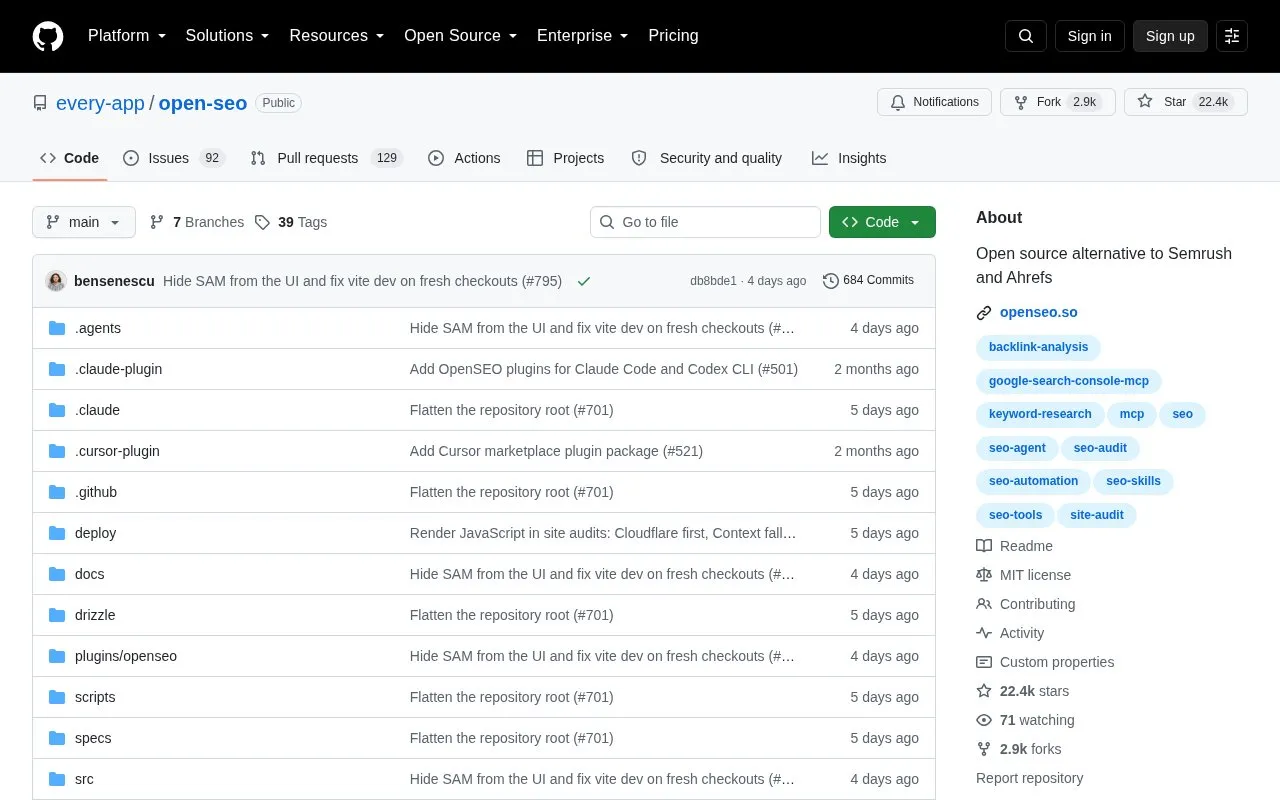Click the repository icon before every-app
This screenshot has width=1280, height=800.
click(40, 103)
